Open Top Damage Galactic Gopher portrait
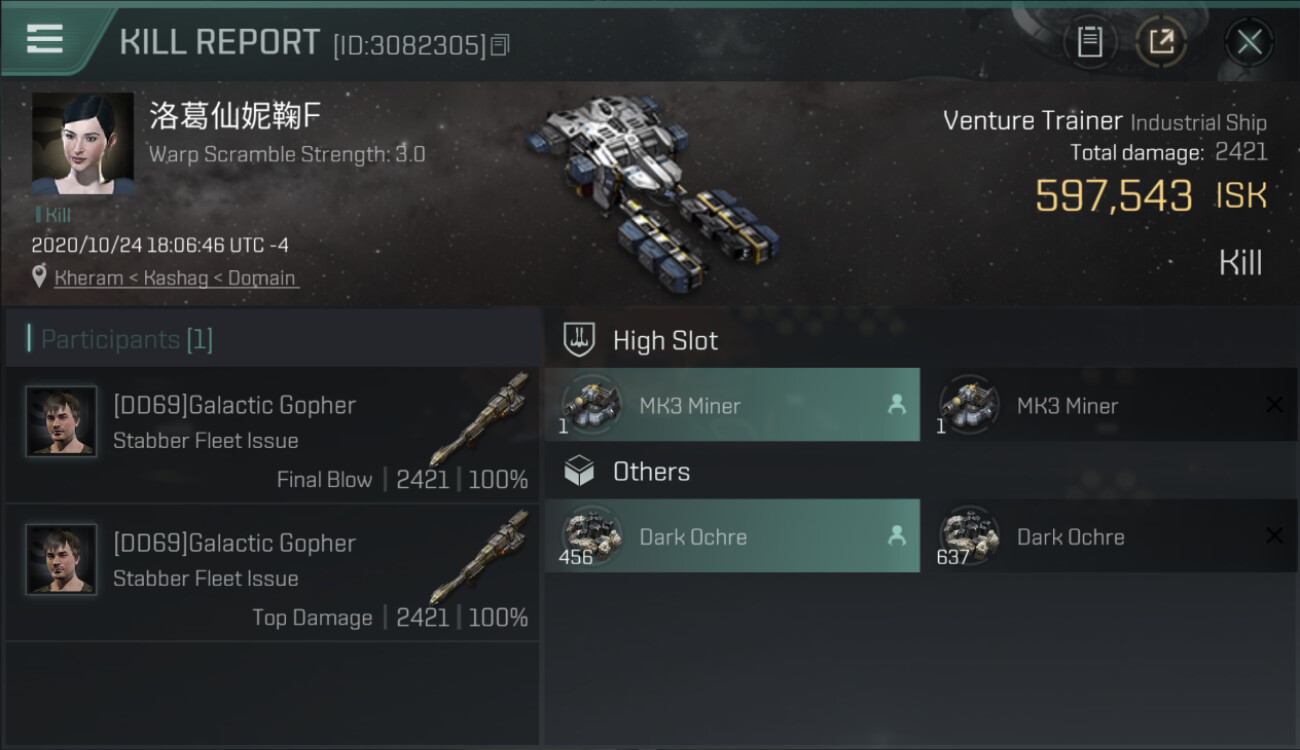The image size is (1300, 750). [62, 559]
